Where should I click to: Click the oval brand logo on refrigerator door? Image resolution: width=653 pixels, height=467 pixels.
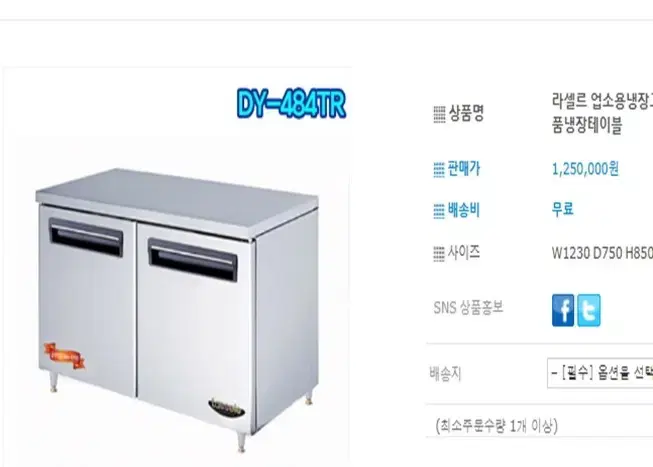pos(226,408)
